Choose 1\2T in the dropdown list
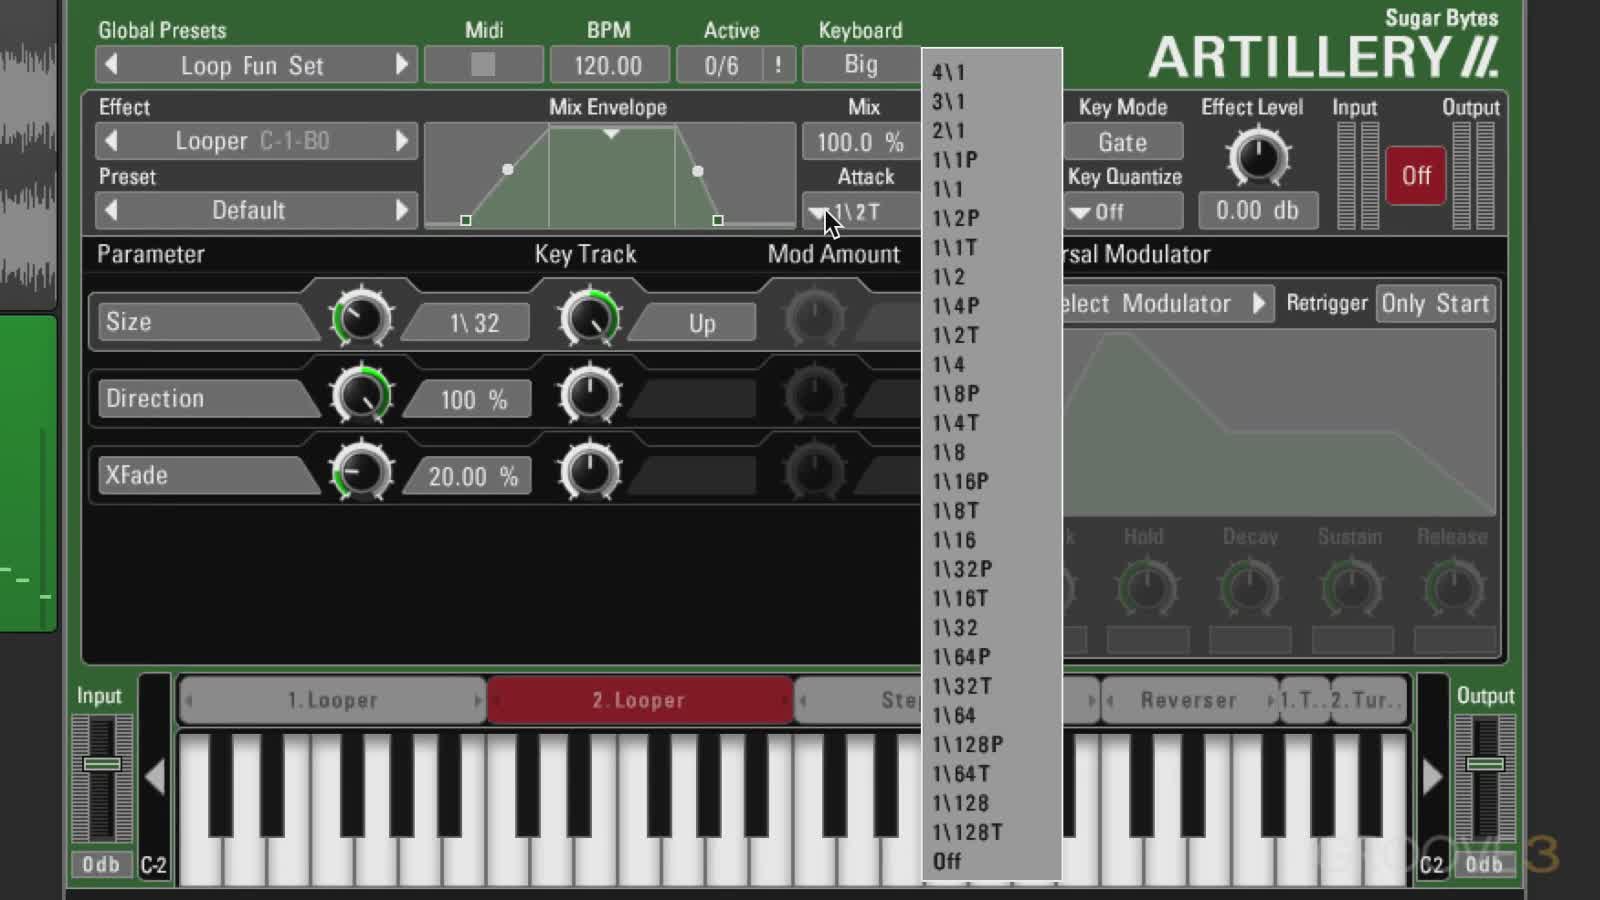This screenshot has width=1600, height=900. coord(991,335)
